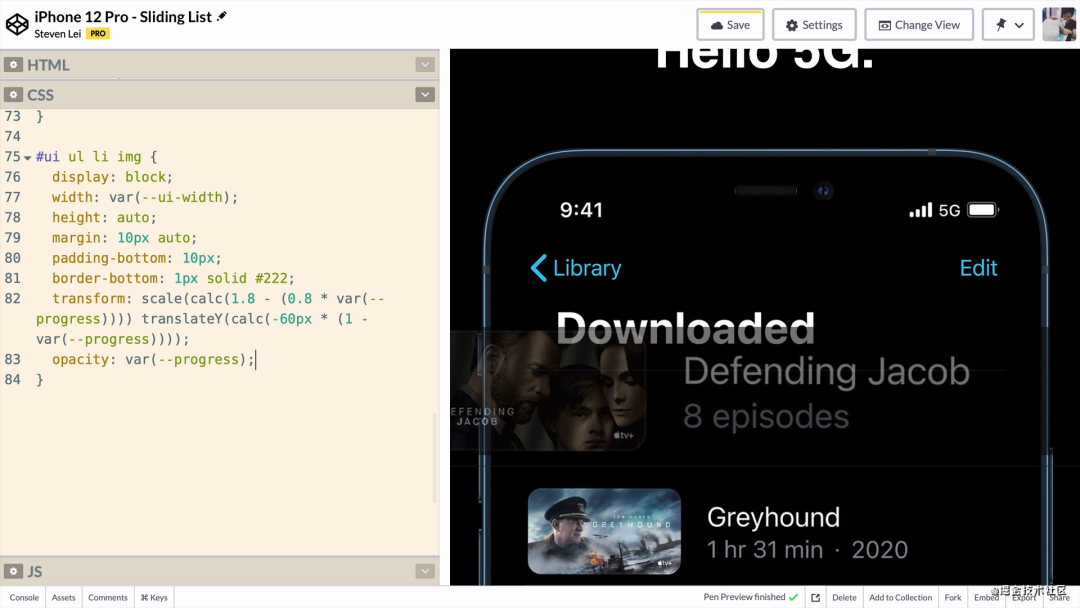Click the PRO badge

(98, 33)
